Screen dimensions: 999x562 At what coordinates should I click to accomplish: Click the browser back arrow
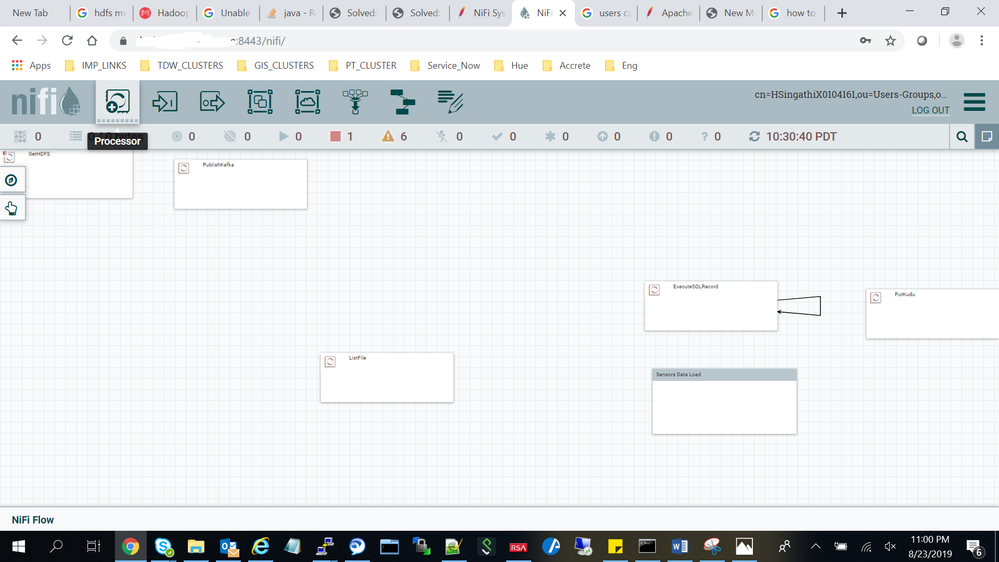point(17,41)
